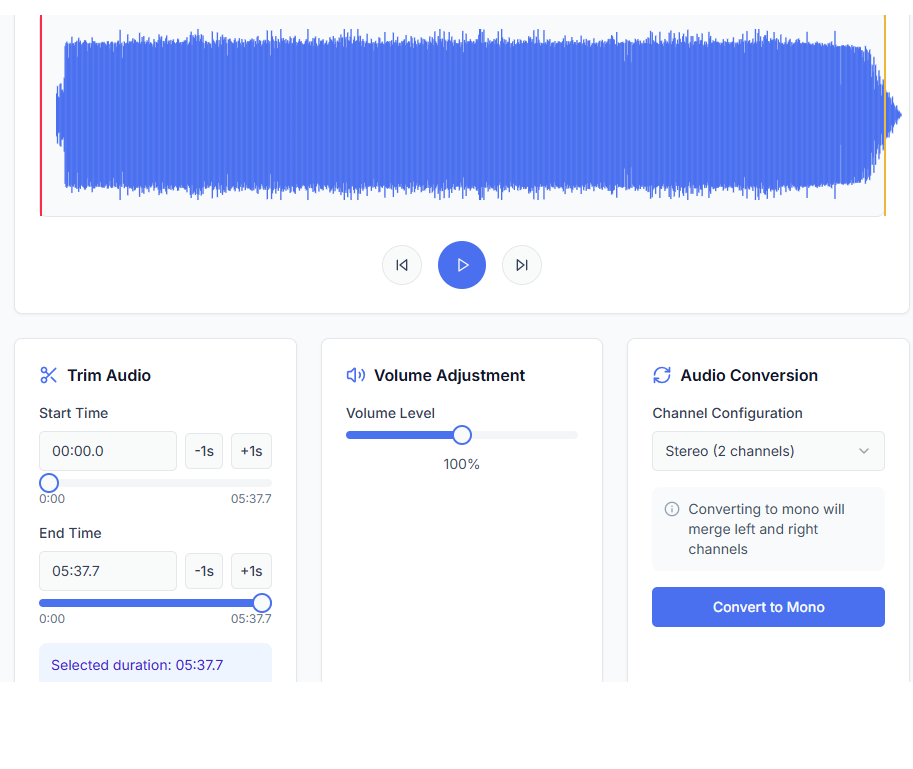
Task: Click the Start Time input field
Action: pos(108,451)
